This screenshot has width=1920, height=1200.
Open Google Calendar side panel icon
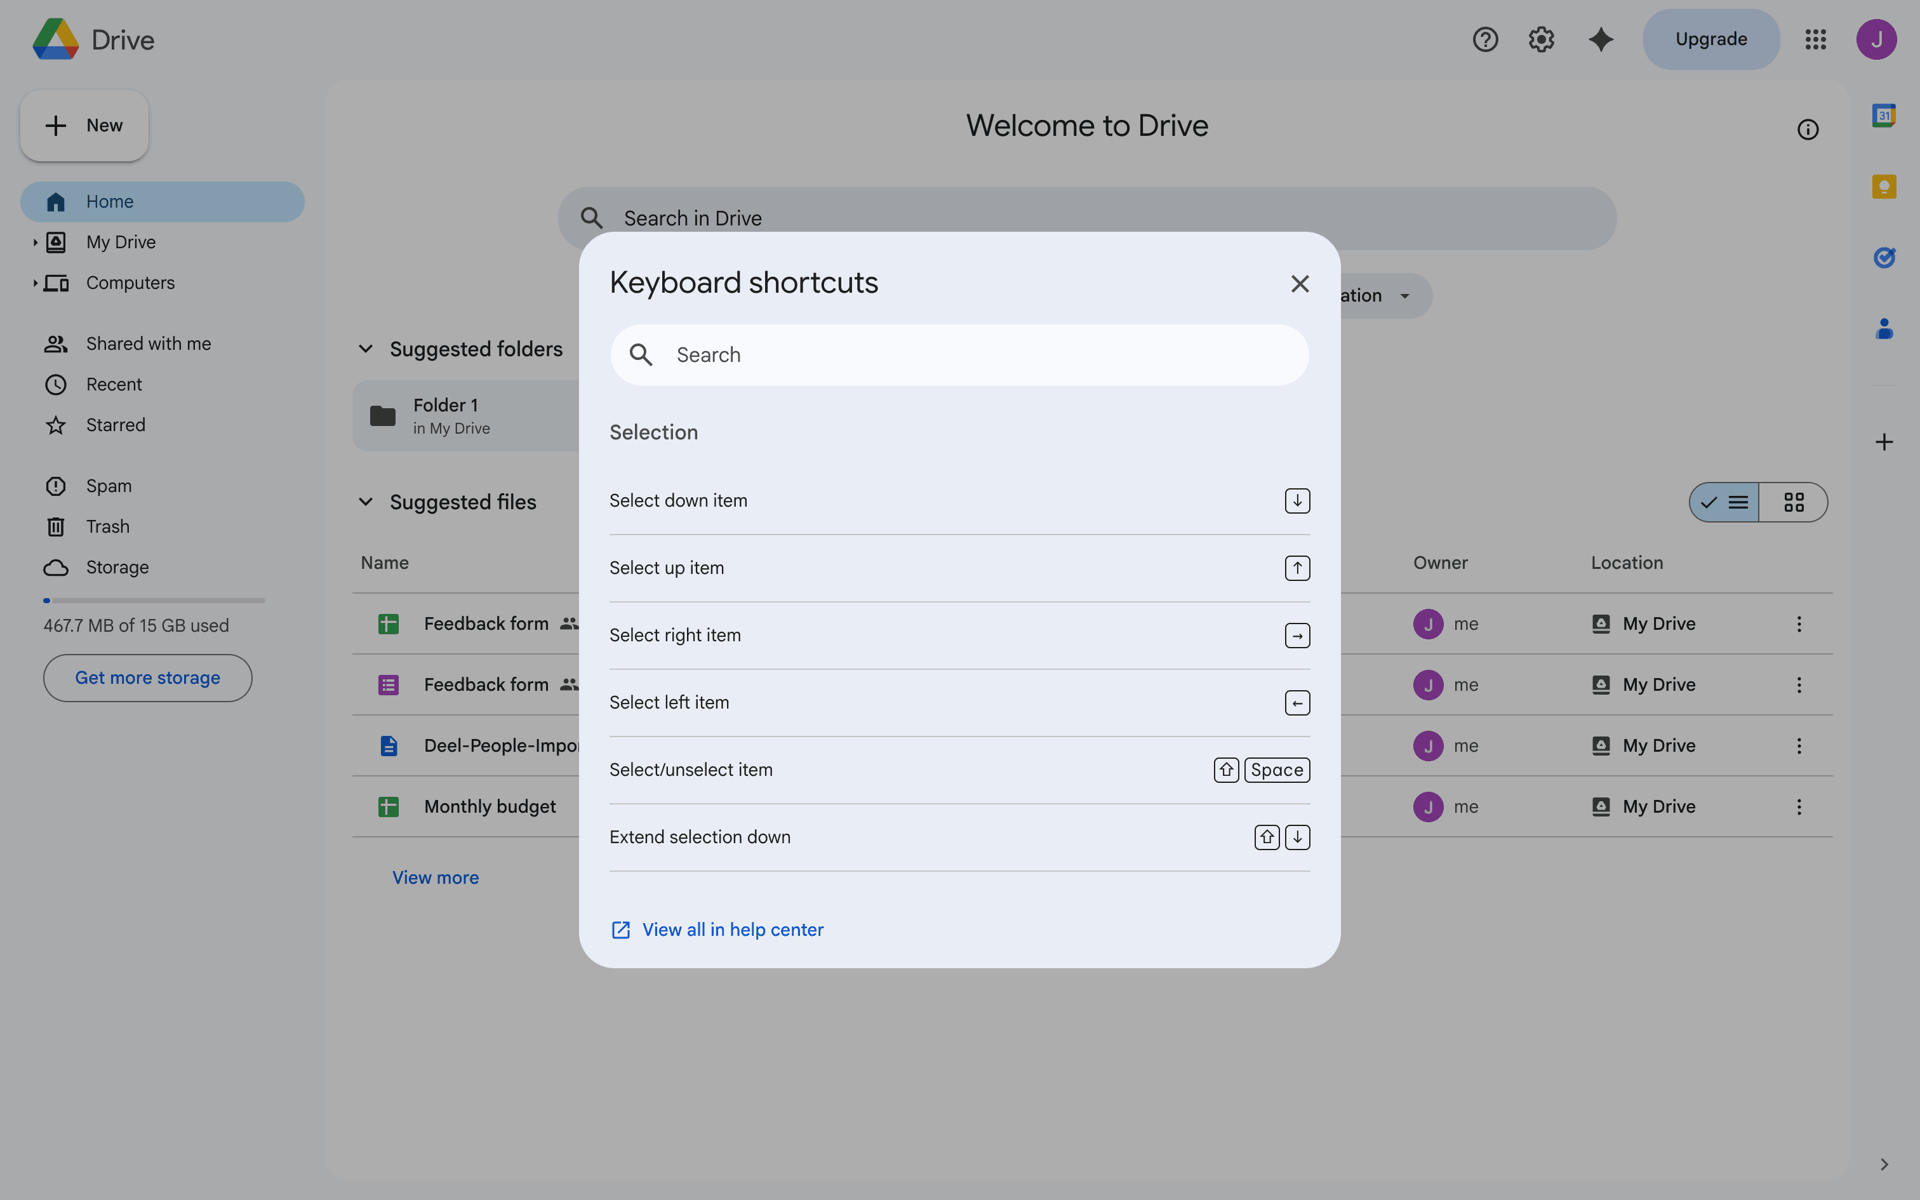(x=1884, y=116)
